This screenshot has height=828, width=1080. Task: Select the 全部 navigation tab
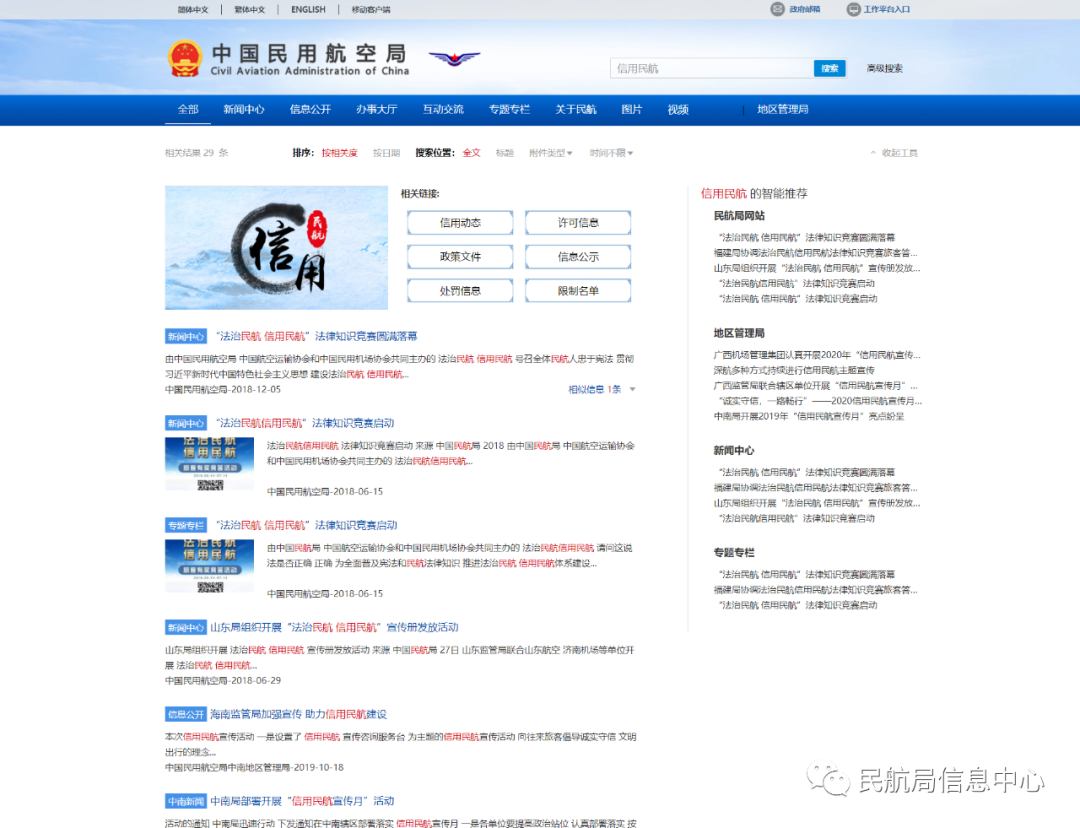tap(187, 110)
